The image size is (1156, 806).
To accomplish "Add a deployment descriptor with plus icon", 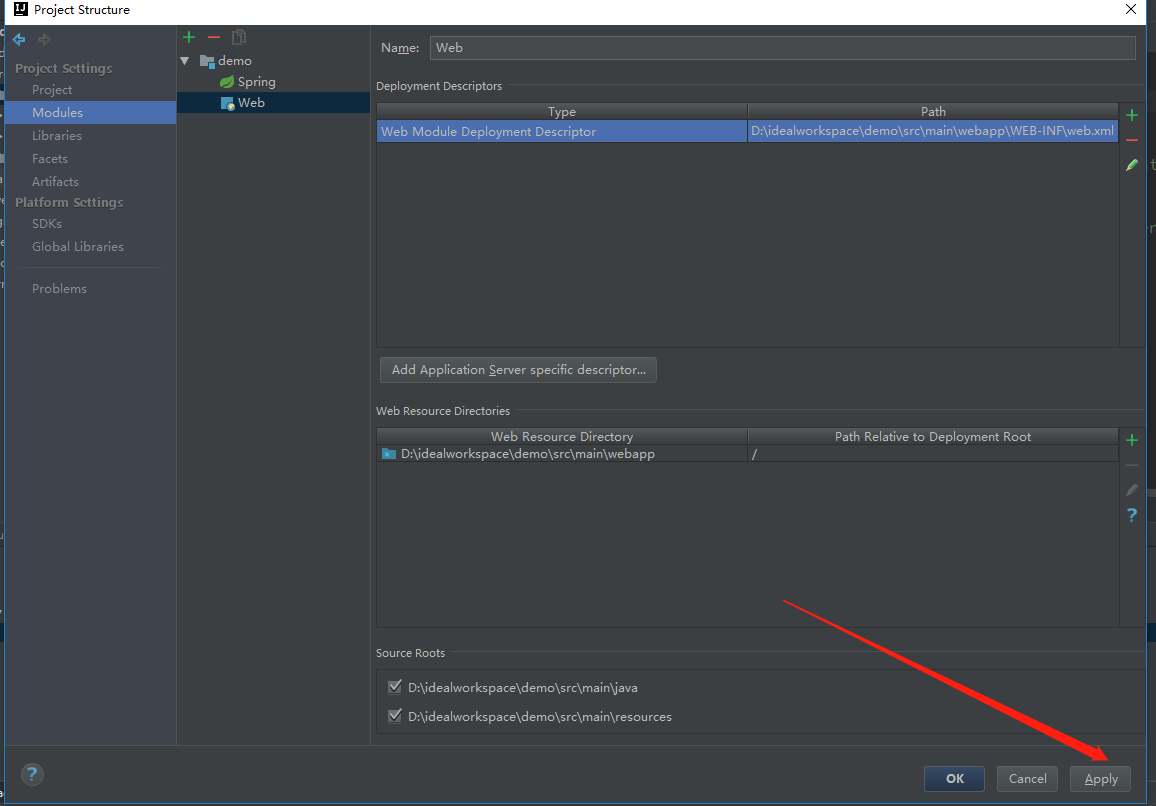I will (x=1132, y=115).
